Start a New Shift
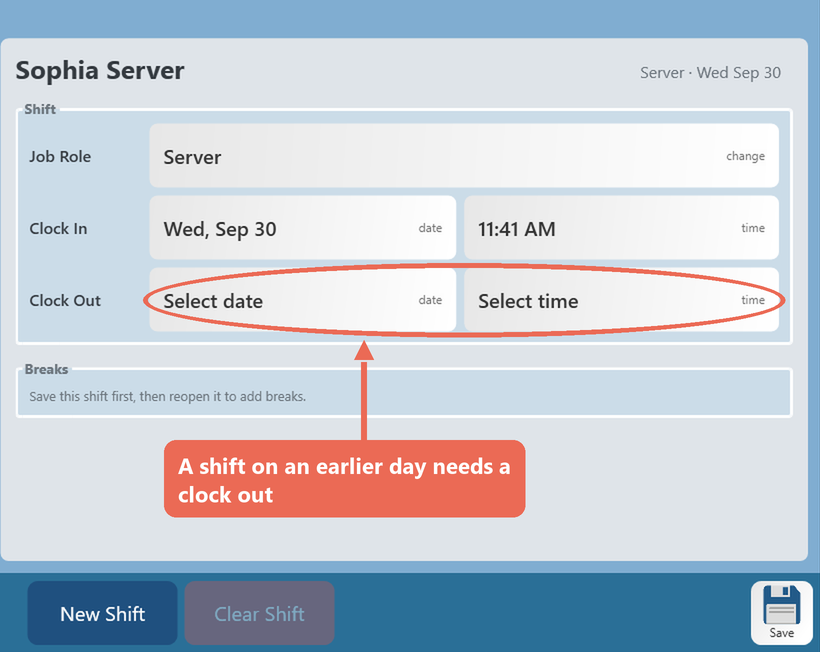Image resolution: width=820 pixels, height=652 pixels. click(x=102, y=613)
